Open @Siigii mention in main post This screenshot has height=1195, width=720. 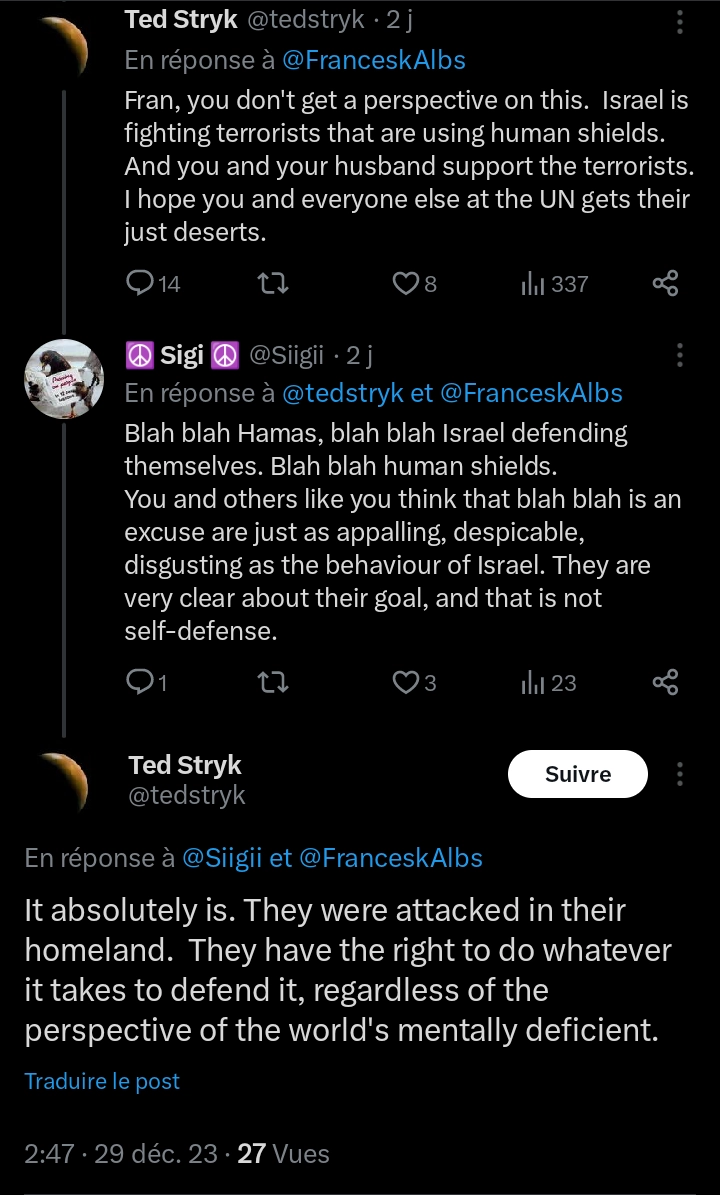pos(222,858)
